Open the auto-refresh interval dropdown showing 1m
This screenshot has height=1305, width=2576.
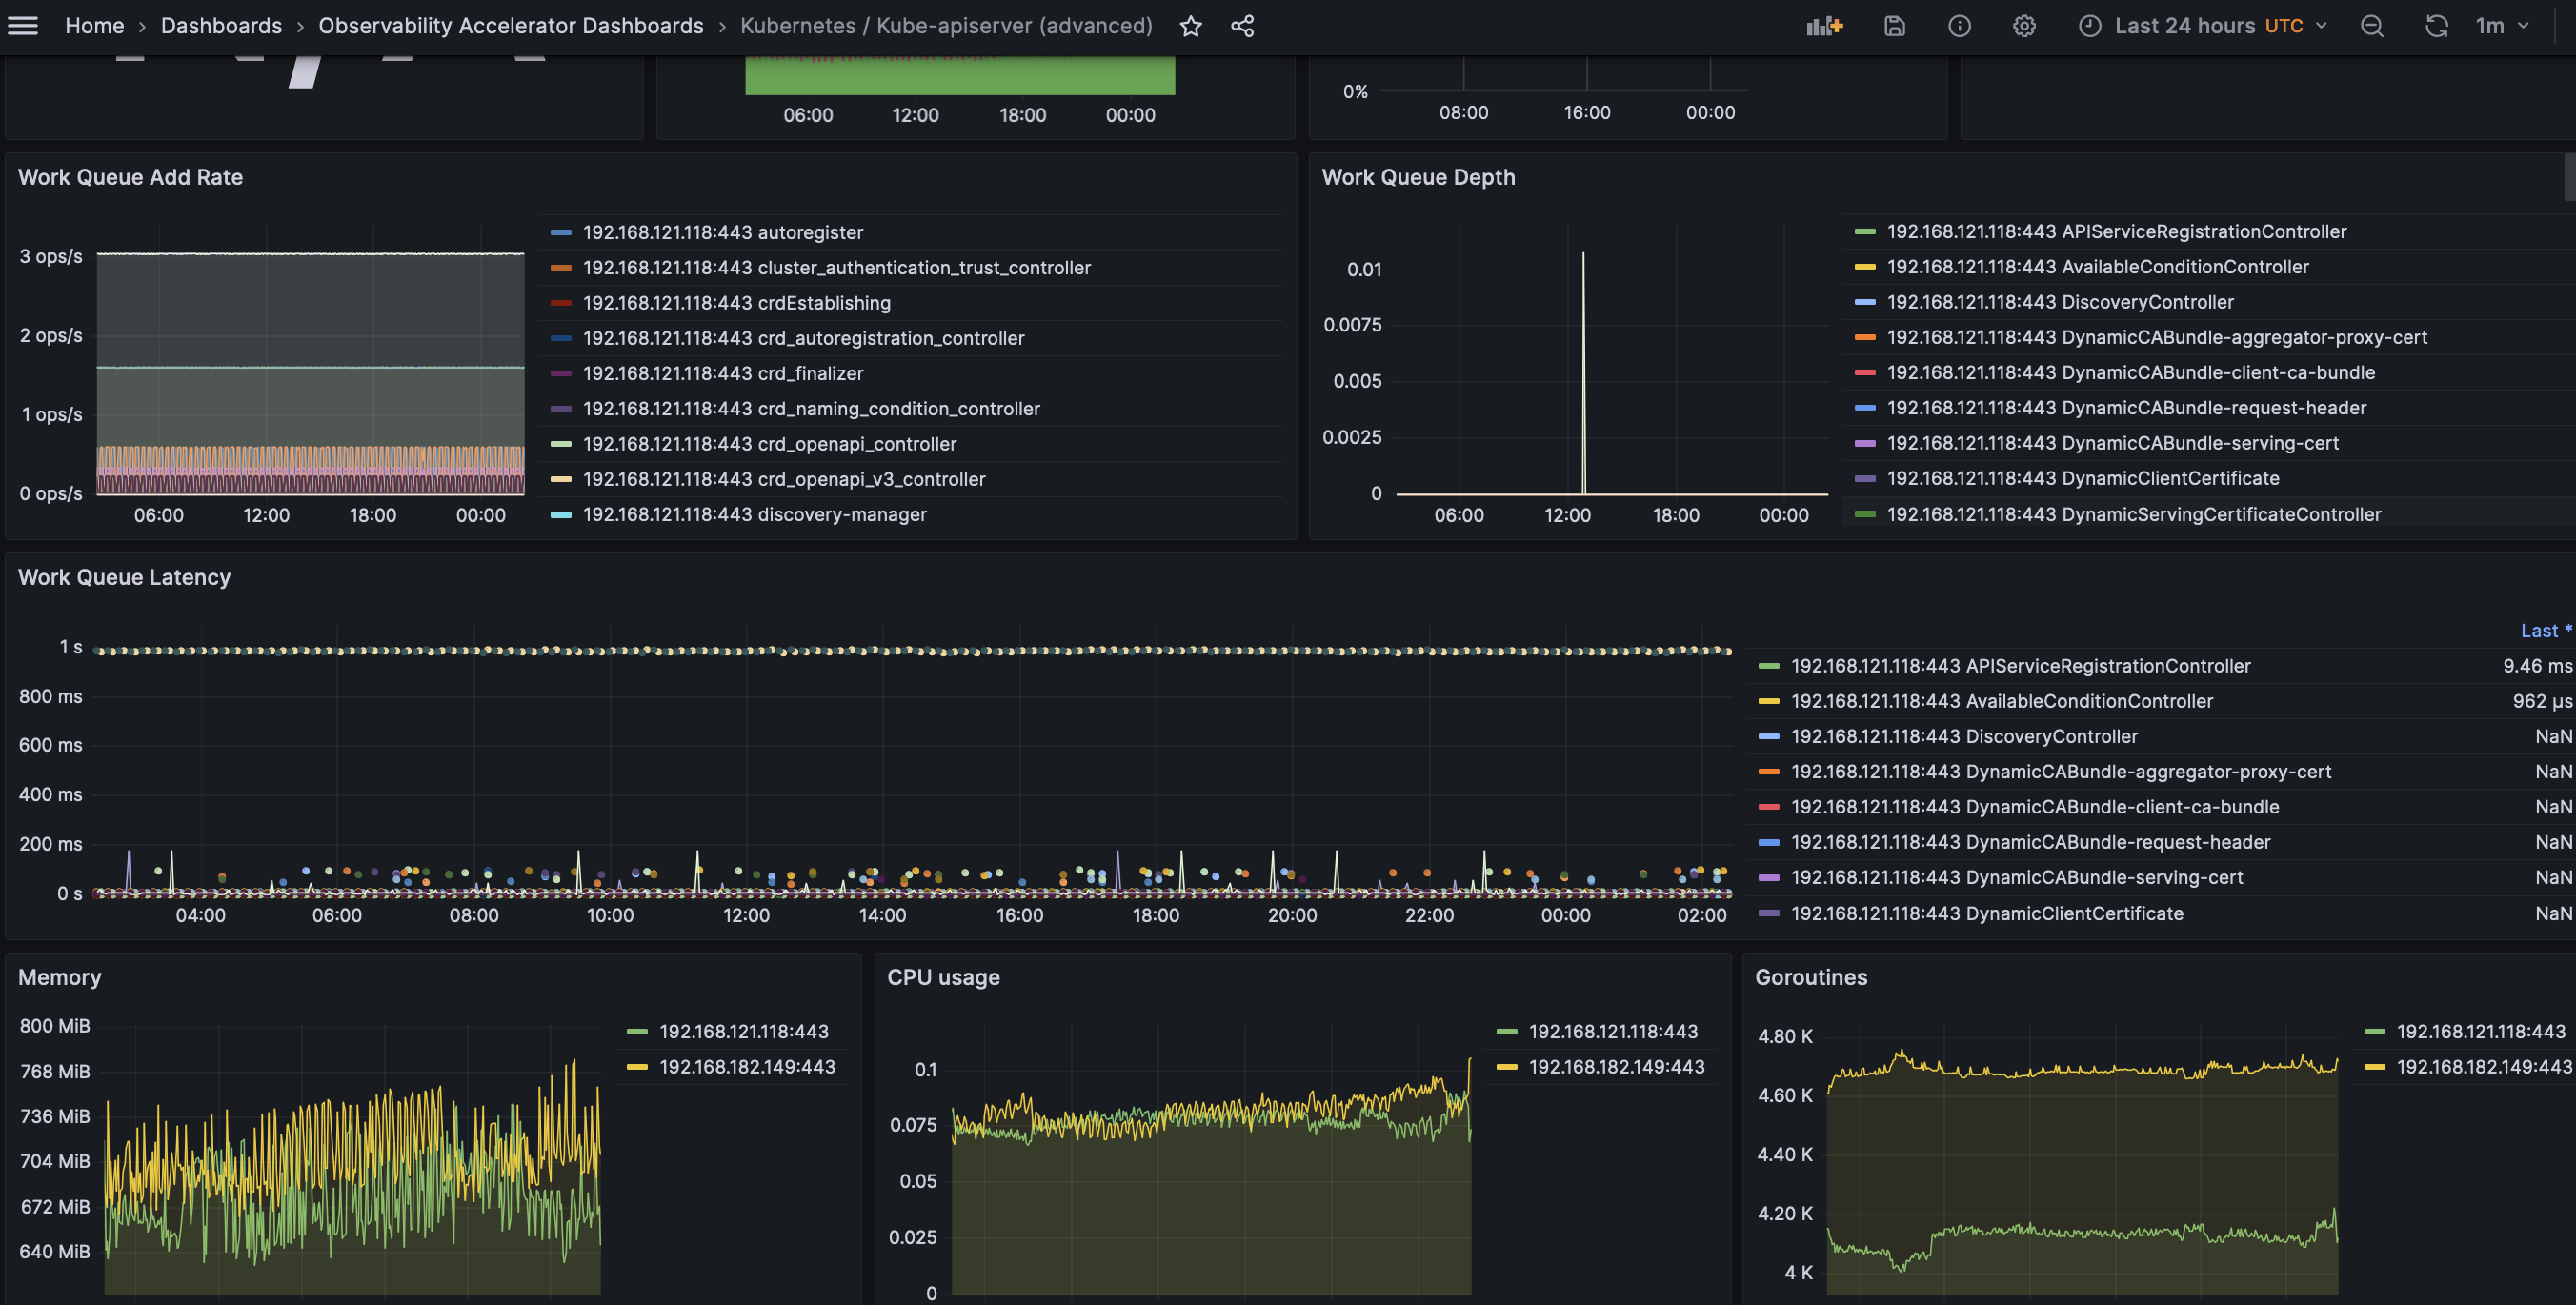(x=2503, y=25)
